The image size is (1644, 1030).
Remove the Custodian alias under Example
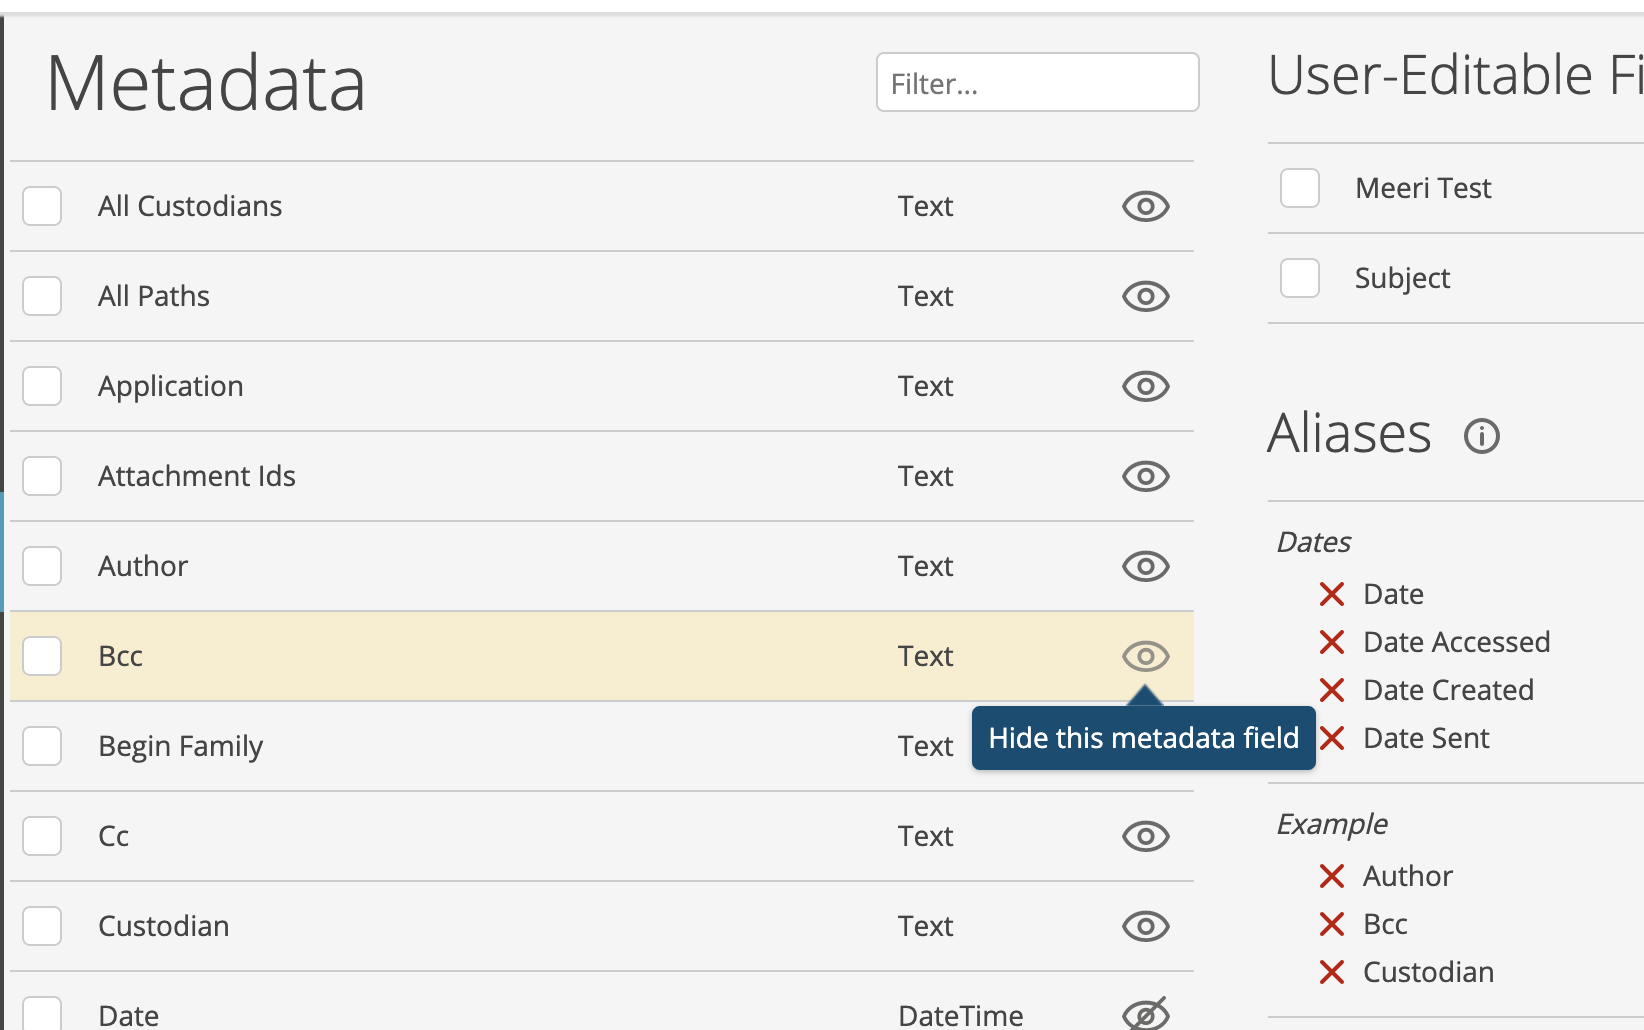click(x=1332, y=972)
